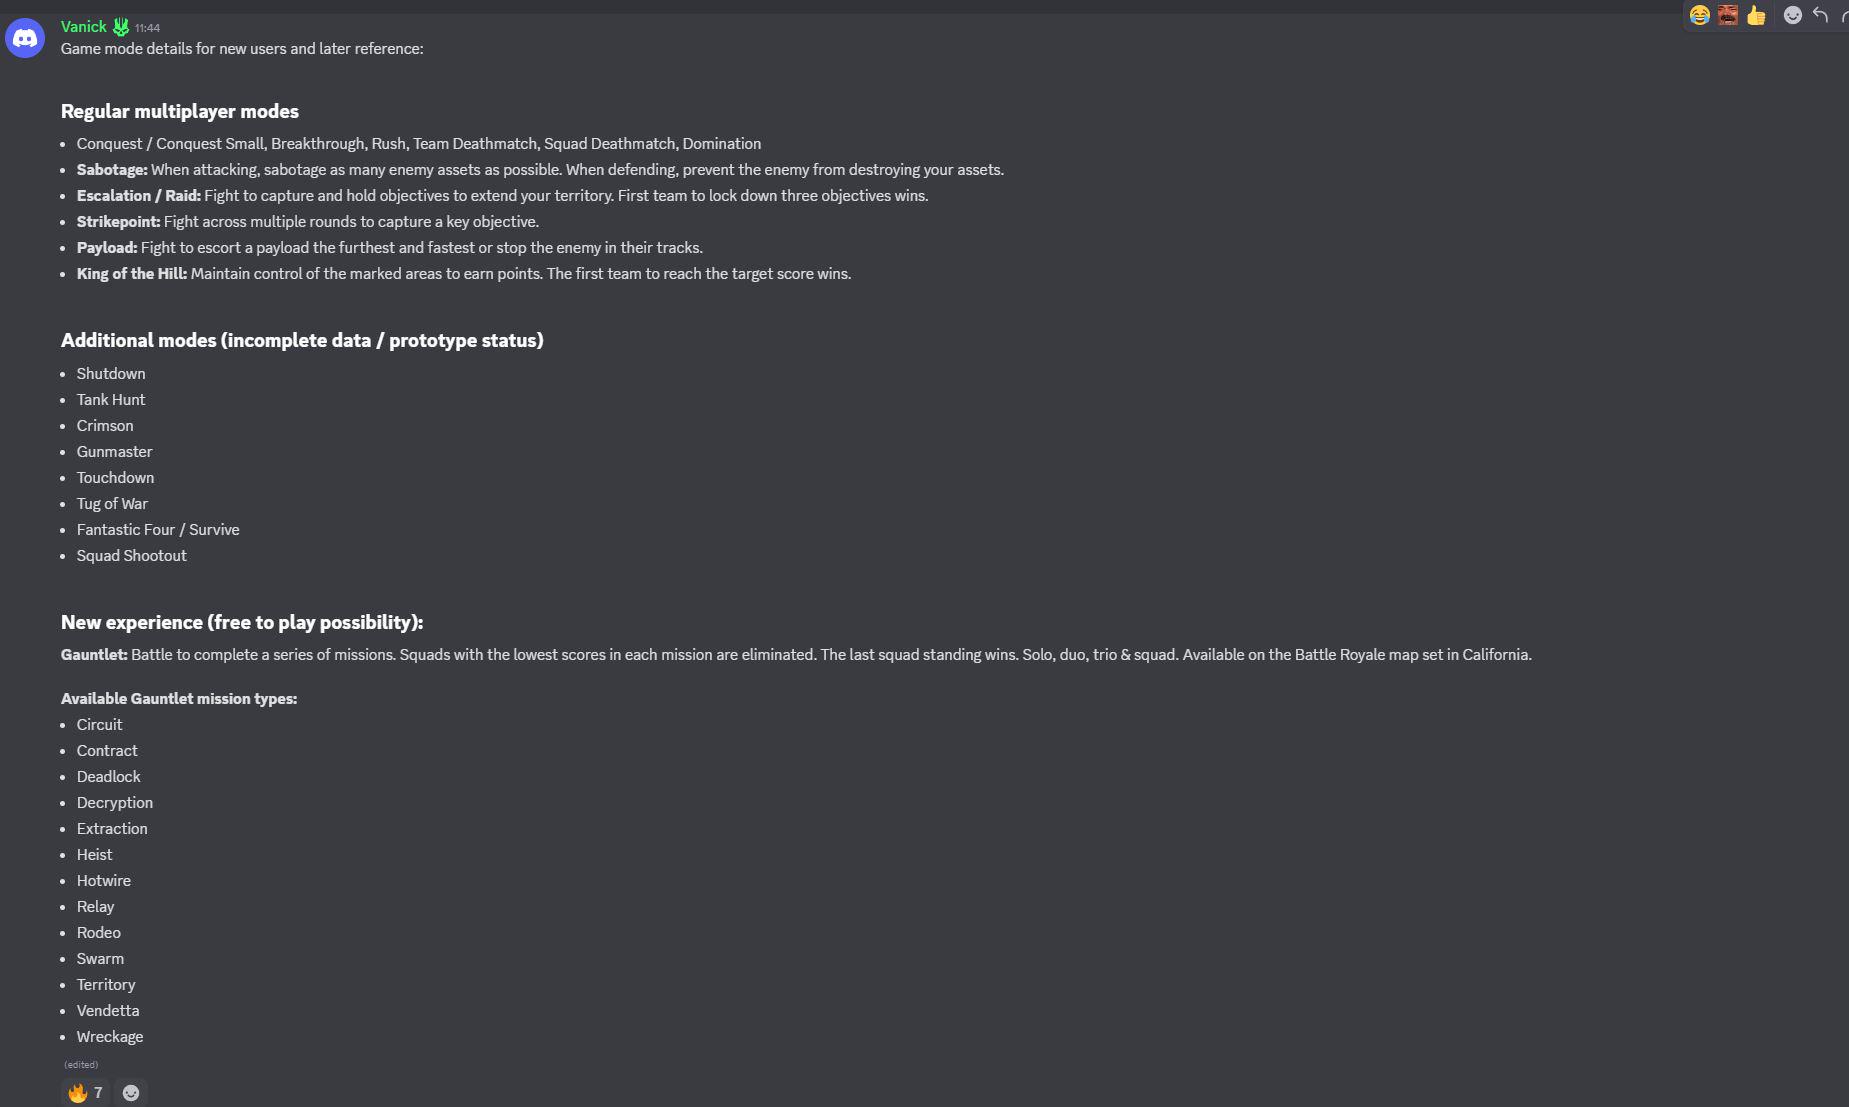Image resolution: width=1849 pixels, height=1107 pixels.
Task: Click the Available Gauntlet mission types label
Action: point(179,699)
